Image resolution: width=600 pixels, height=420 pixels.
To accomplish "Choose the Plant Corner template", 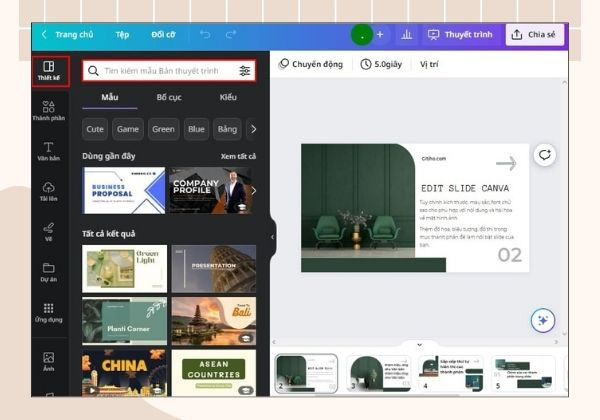I will pos(125,321).
